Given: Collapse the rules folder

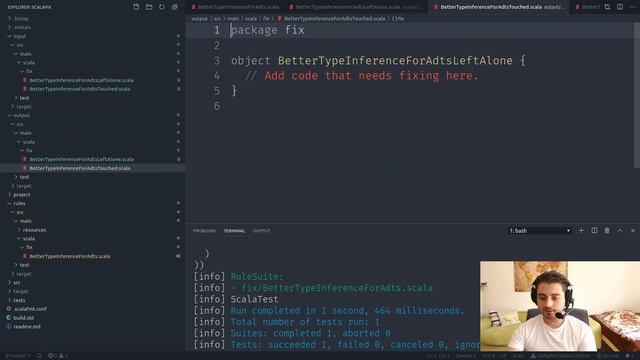Looking at the screenshot, I should click(x=19, y=203).
